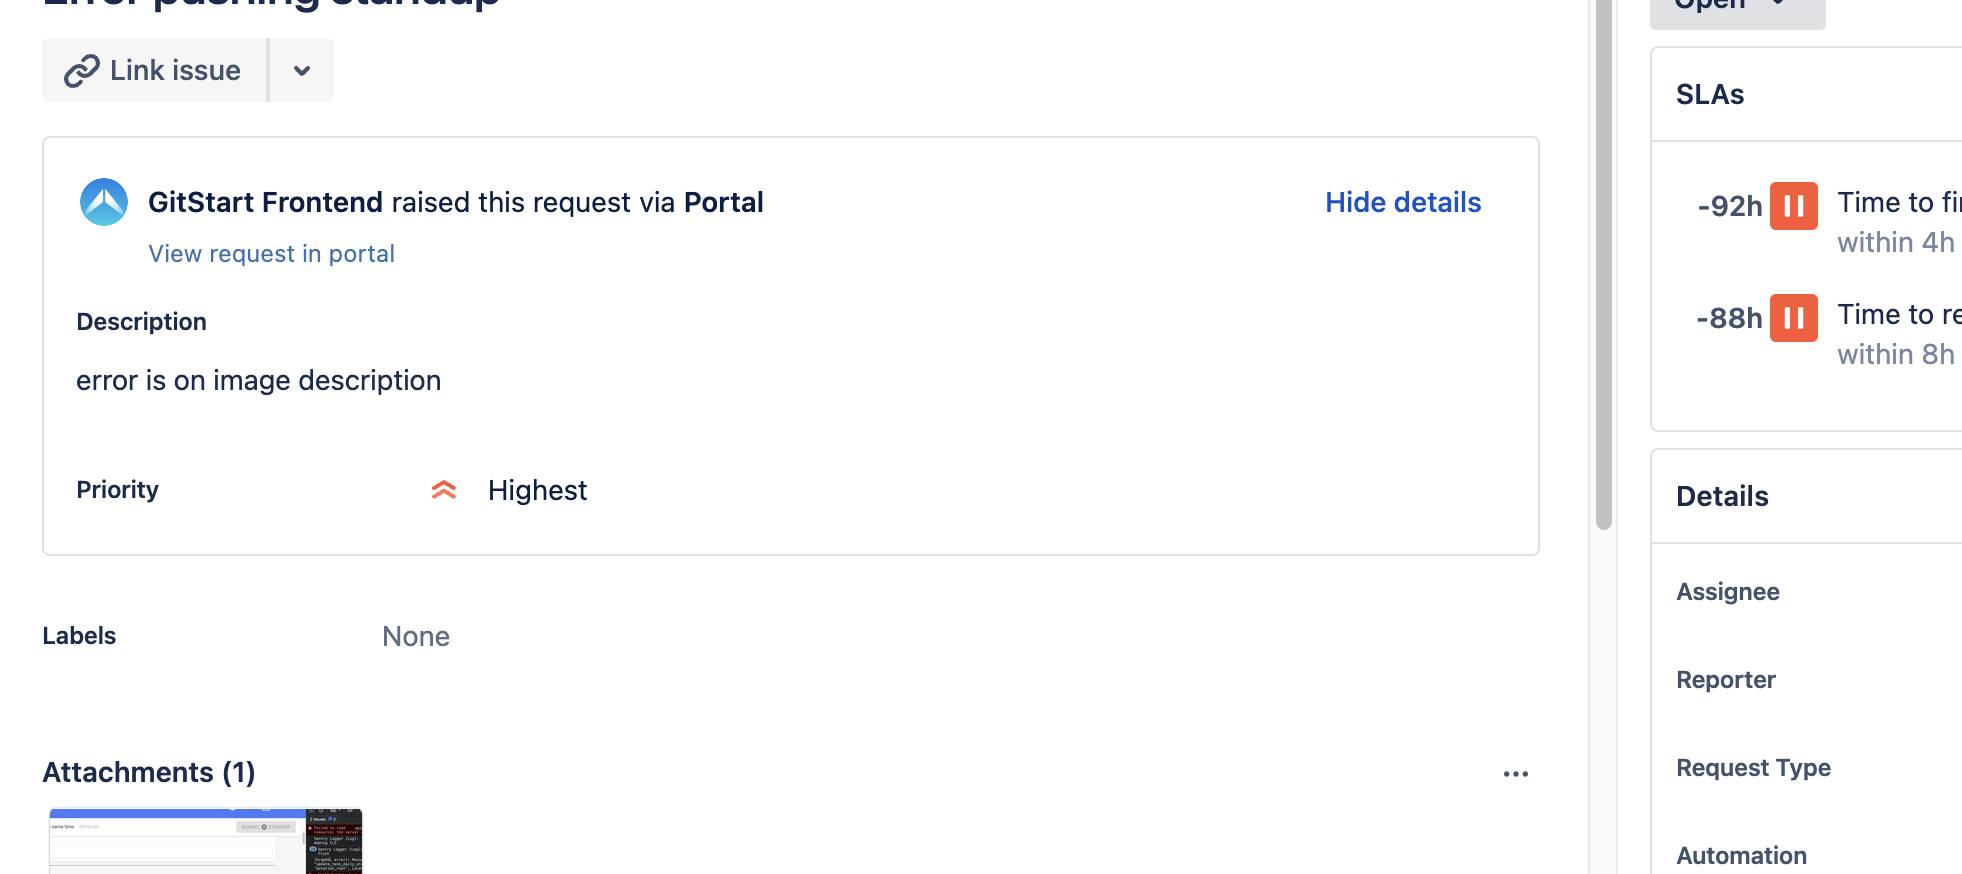Open the attached screenshot thumbnail
This screenshot has width=1962, height=874.
206,841
